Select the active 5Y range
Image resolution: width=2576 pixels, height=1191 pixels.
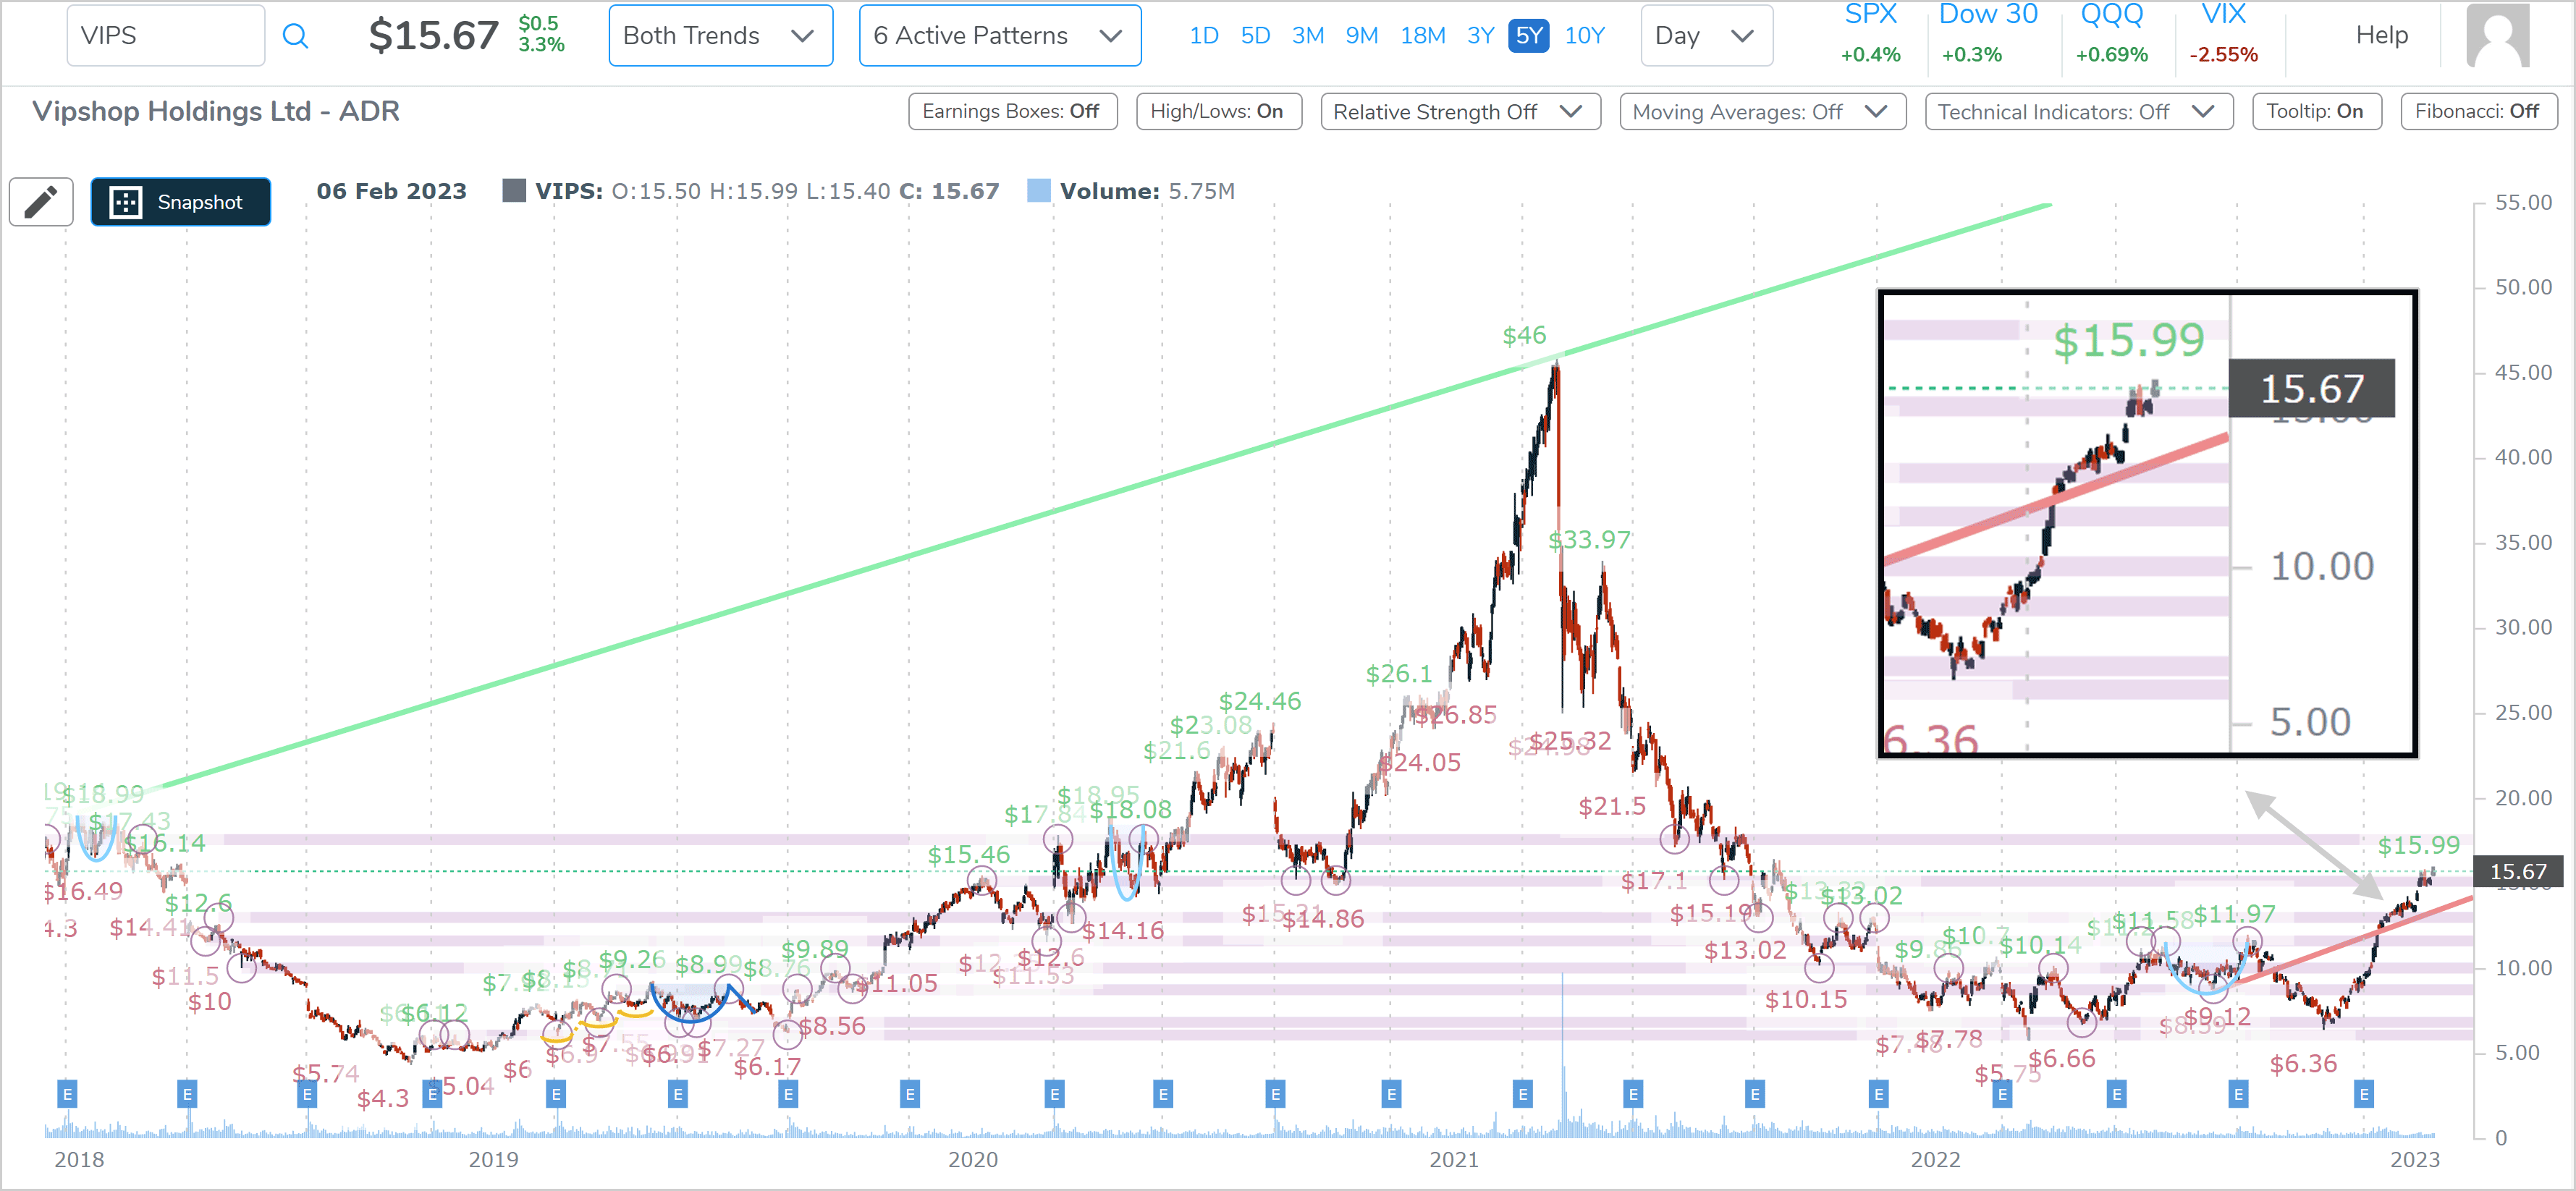[x=1528, y=36]
